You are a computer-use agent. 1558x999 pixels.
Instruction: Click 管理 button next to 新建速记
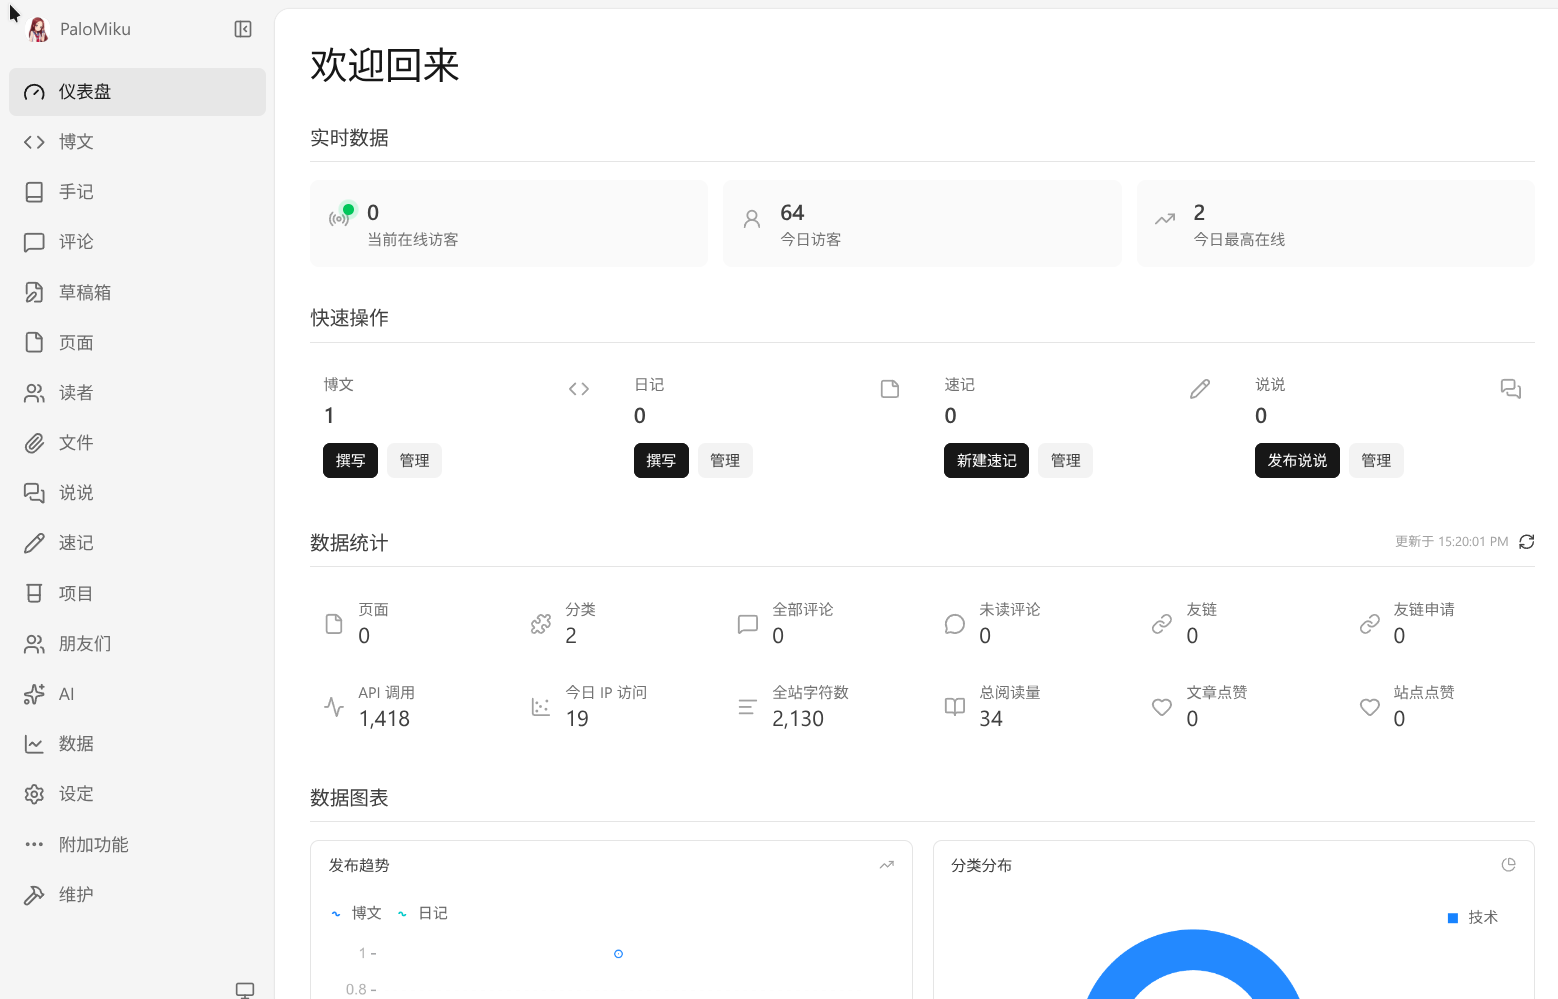1065,461
